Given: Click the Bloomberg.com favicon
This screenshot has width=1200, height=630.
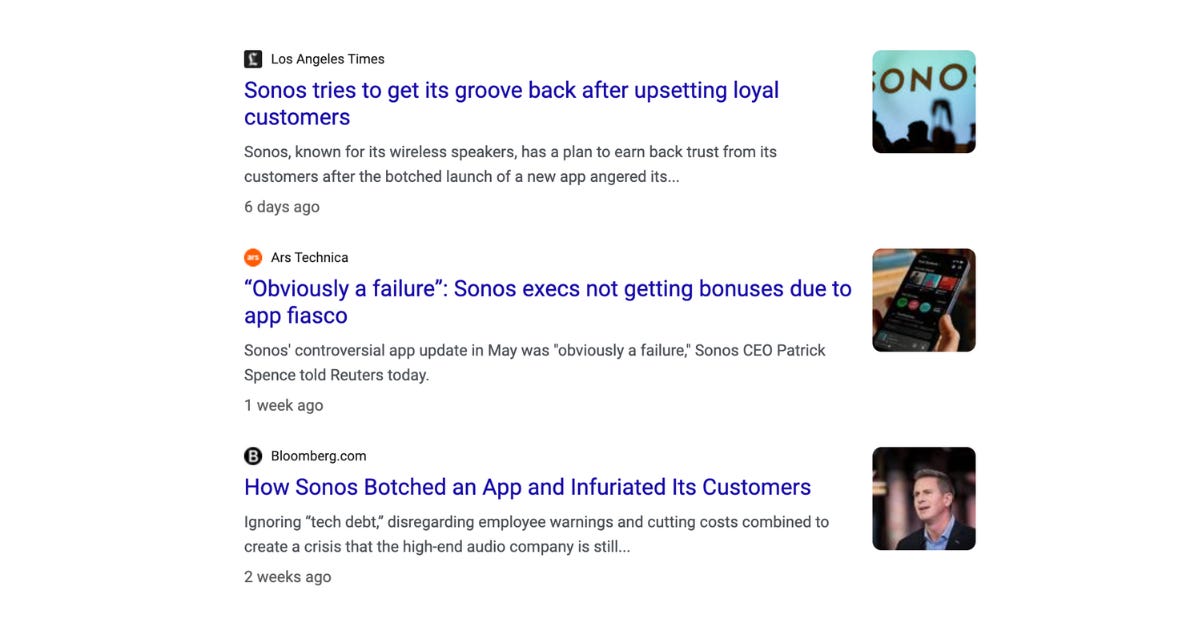Looking at the screenshot, I should click(x=253, y=456).
